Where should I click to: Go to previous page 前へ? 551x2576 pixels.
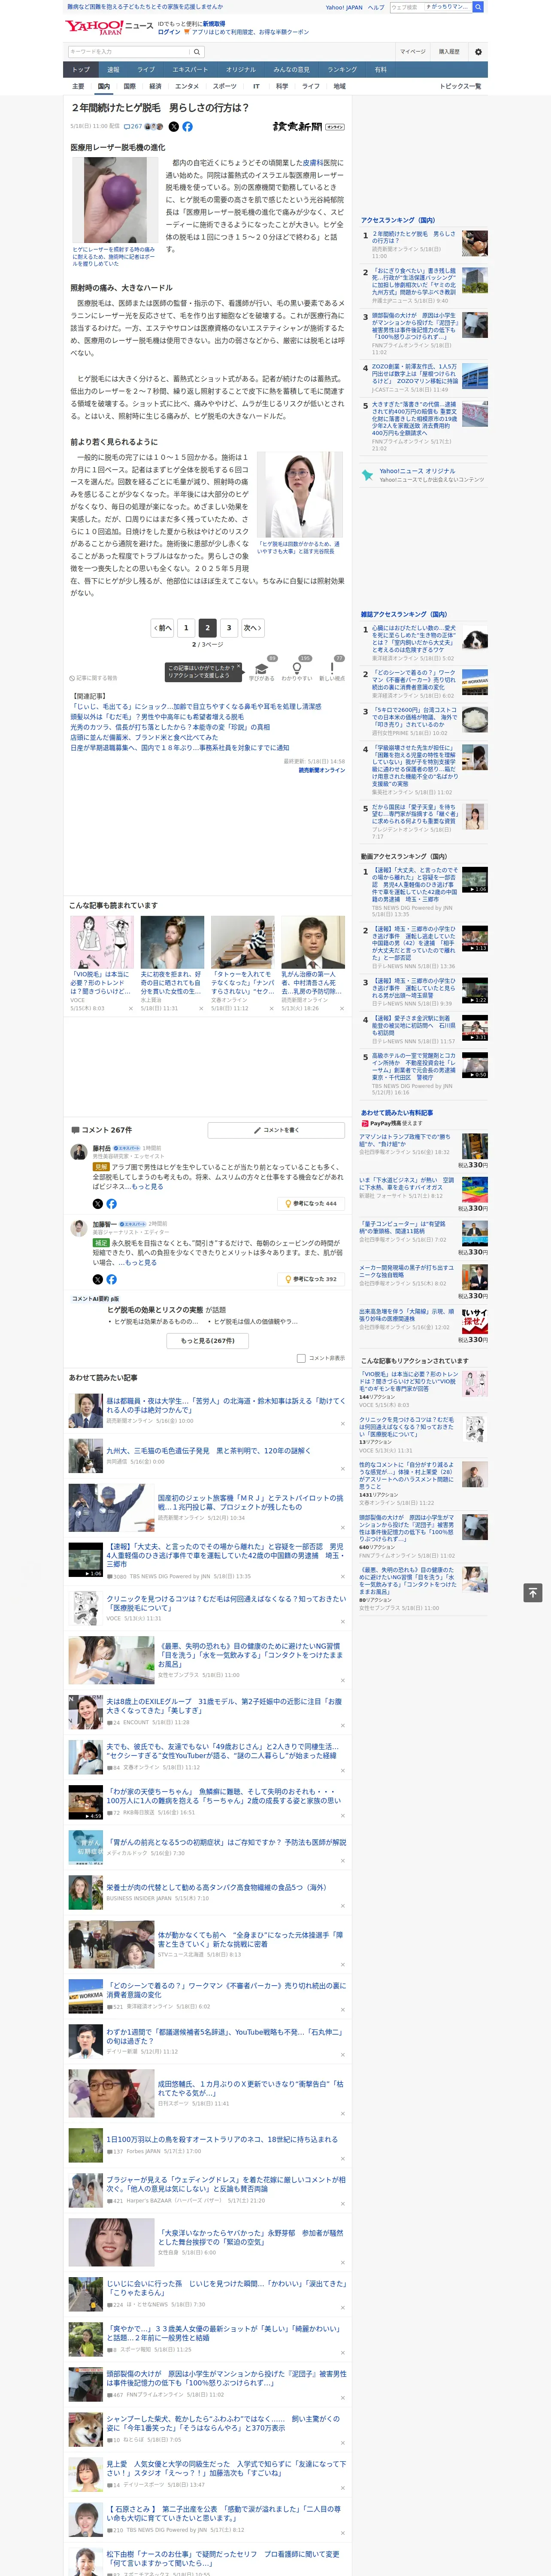click(x=163, y=628)
